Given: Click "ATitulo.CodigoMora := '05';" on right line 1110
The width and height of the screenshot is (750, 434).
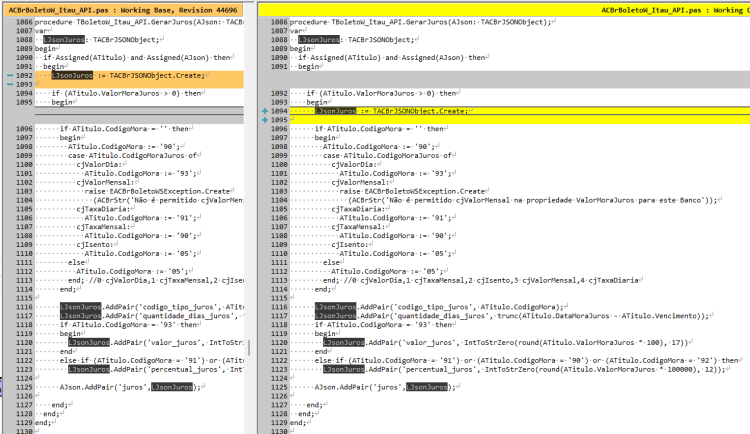Looking at the screenshot, I should coord(396,254).
